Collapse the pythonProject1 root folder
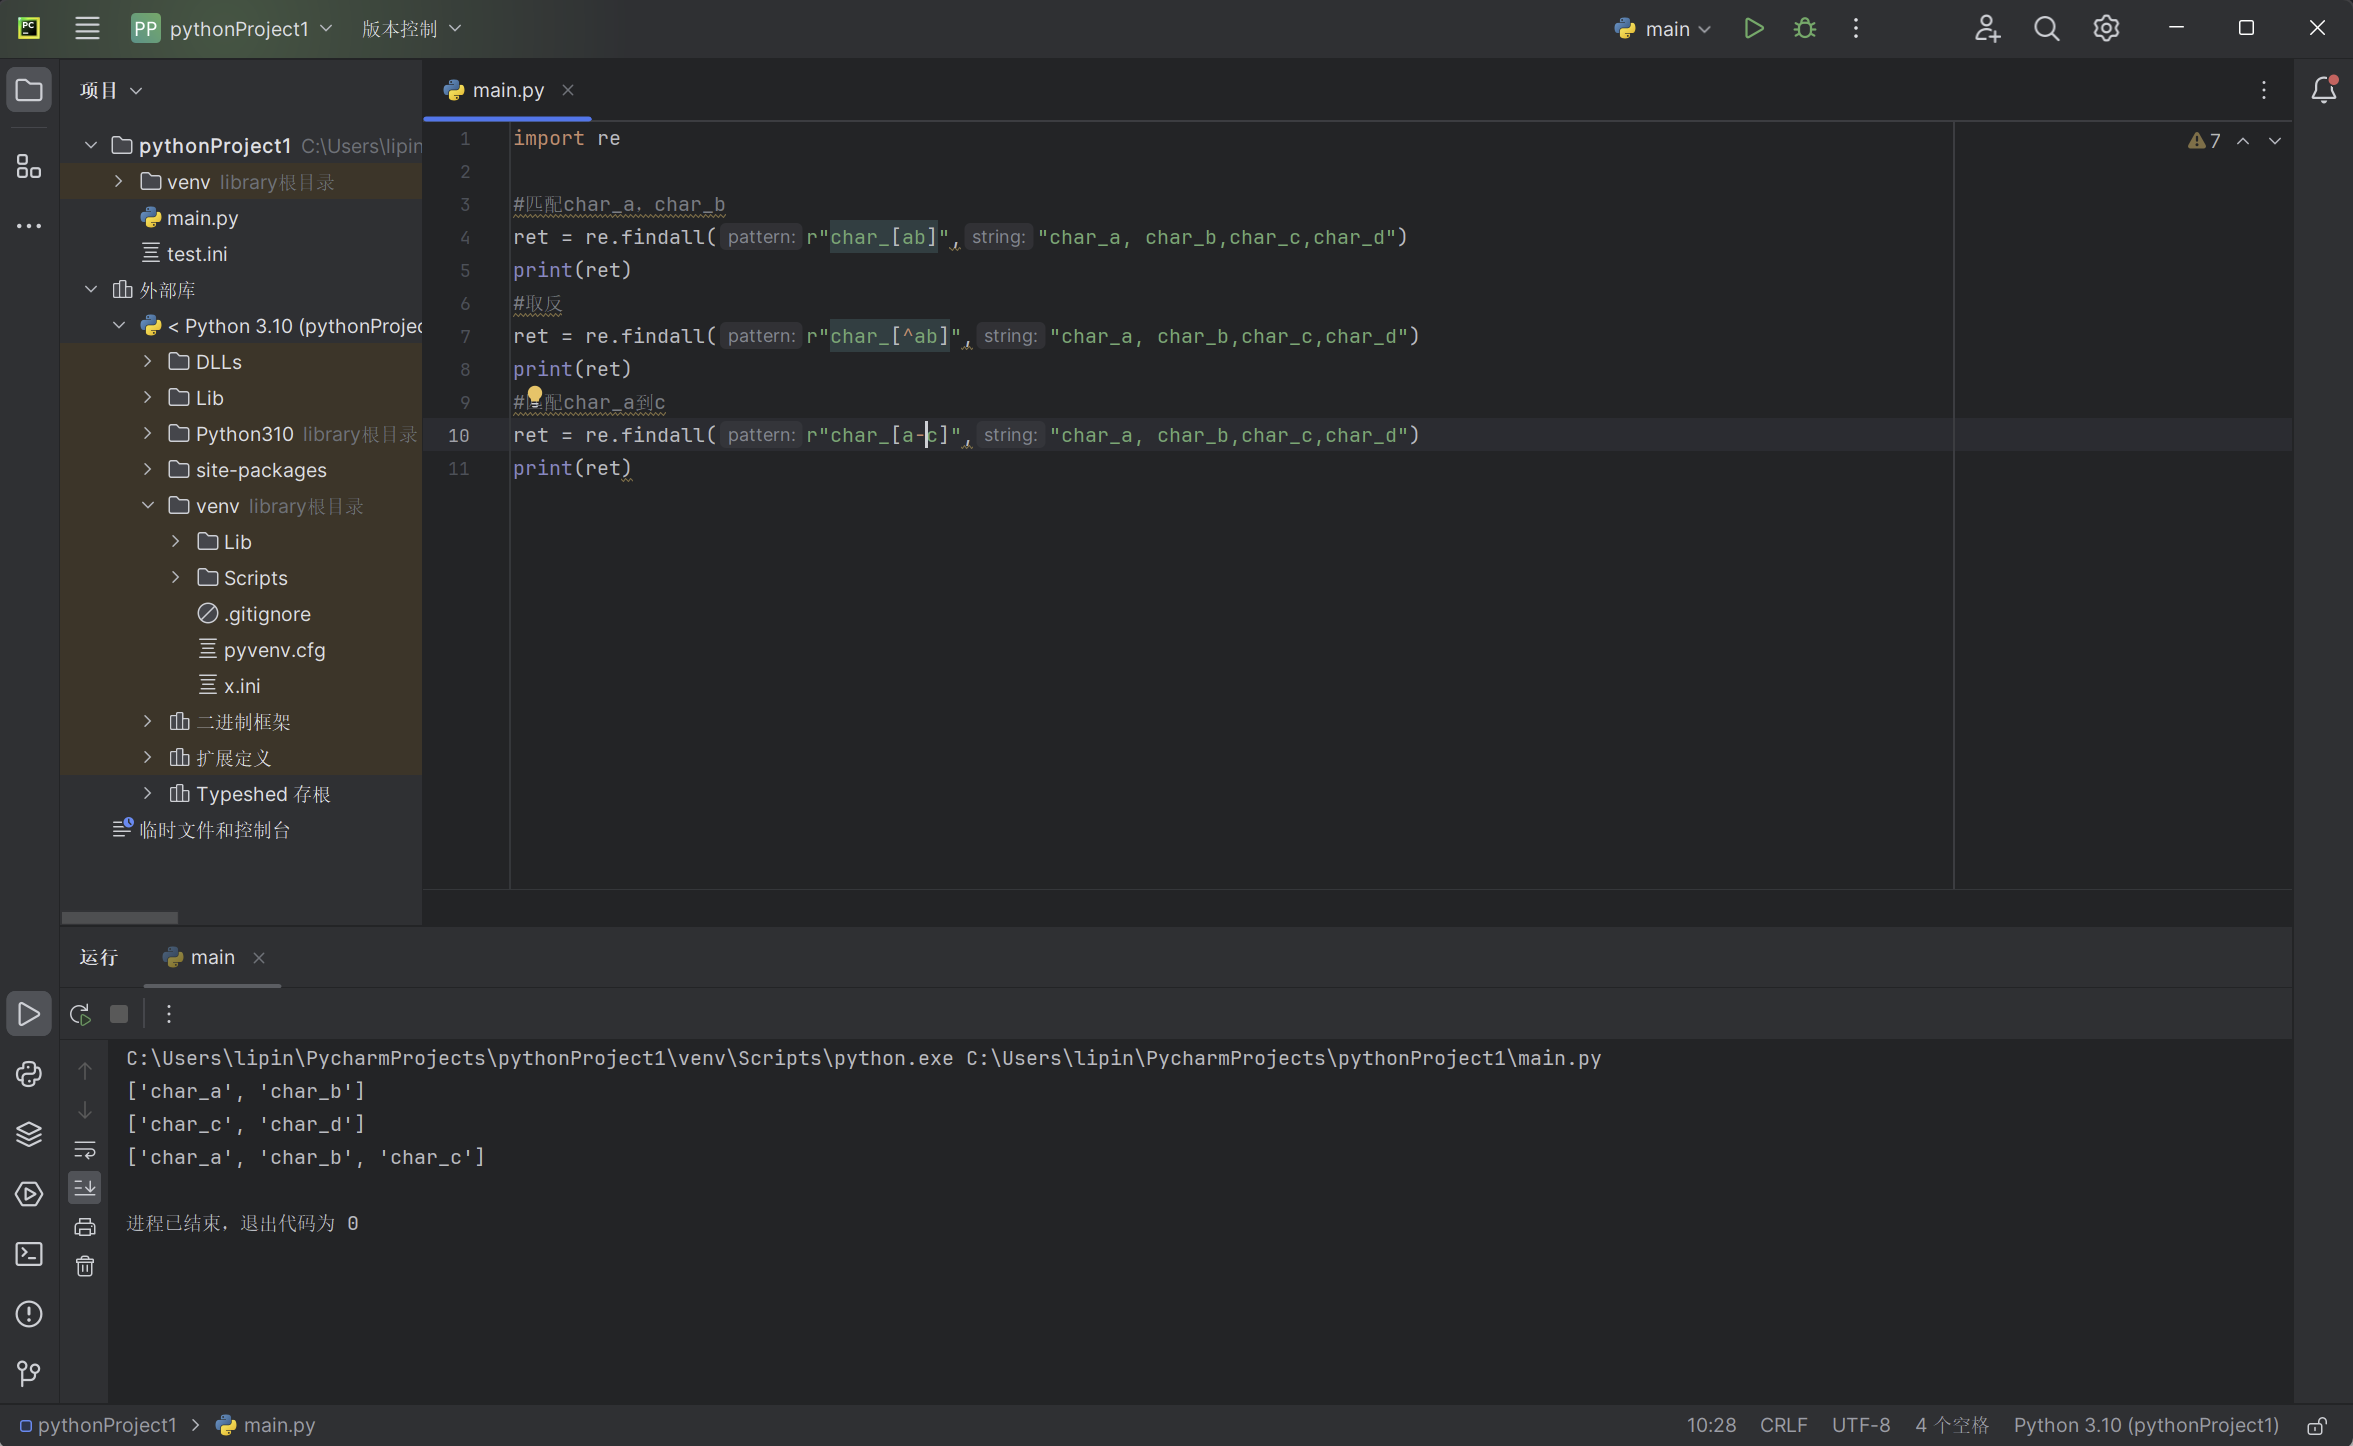2353x1446 pixels. (x=91, y=145)
